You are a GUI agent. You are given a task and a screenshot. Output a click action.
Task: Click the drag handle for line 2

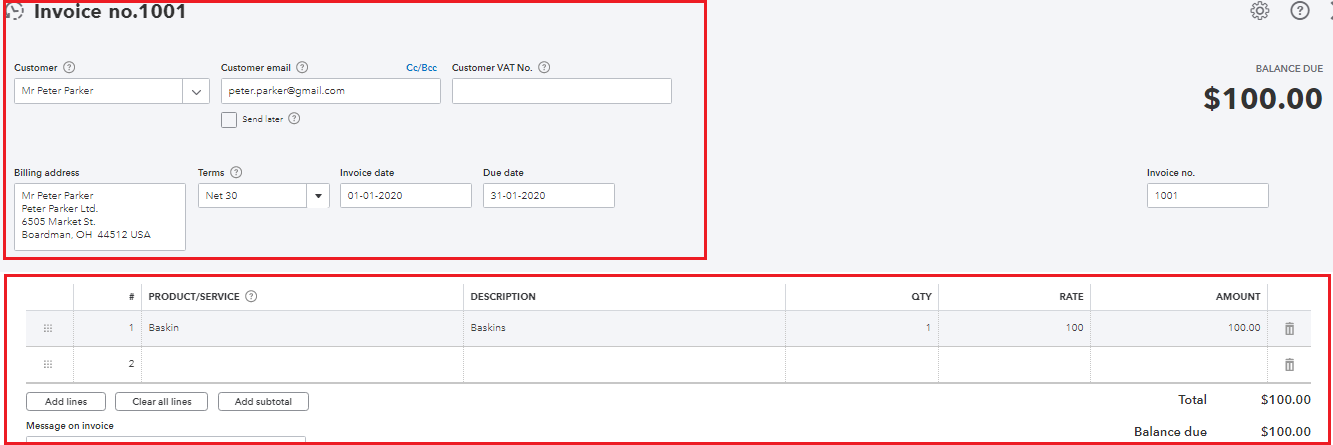point(48,365)
